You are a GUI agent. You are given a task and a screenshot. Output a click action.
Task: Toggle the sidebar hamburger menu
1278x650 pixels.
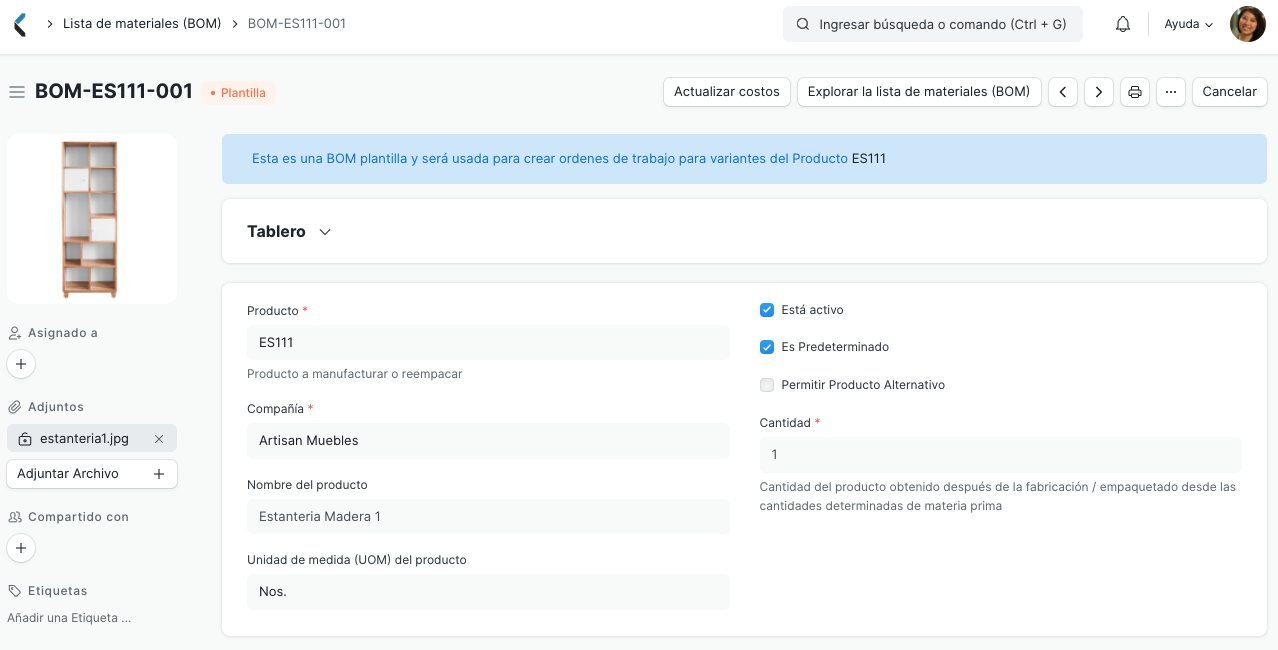pyautogui.click(x=16, y=92)
